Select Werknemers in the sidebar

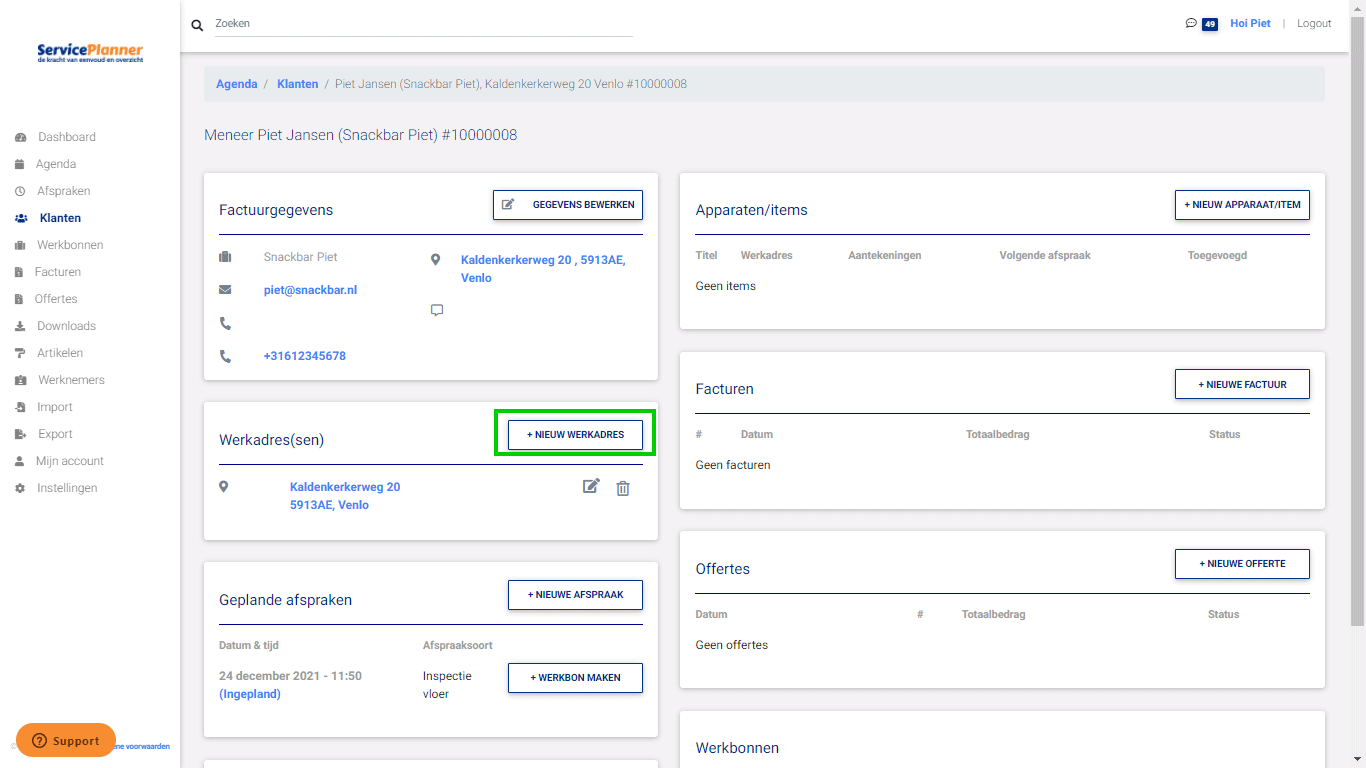(x=71, y=380)
